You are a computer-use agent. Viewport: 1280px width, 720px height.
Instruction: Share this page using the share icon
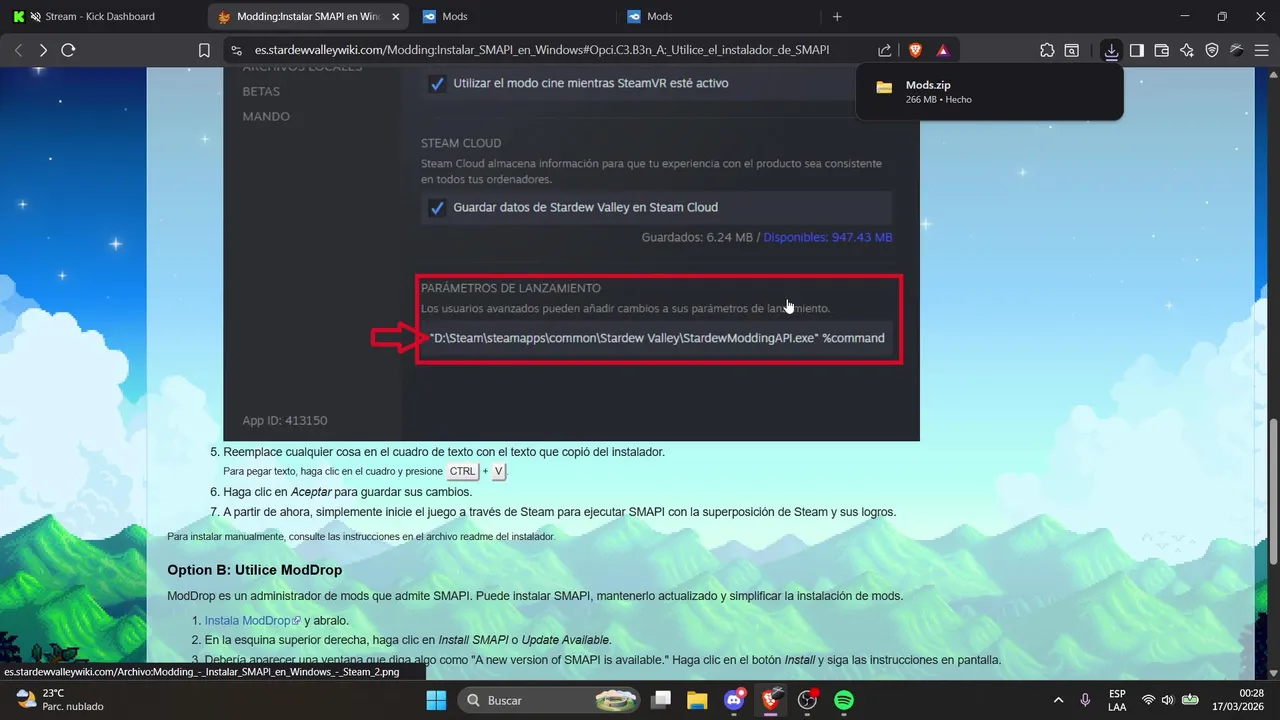[885, 50]
